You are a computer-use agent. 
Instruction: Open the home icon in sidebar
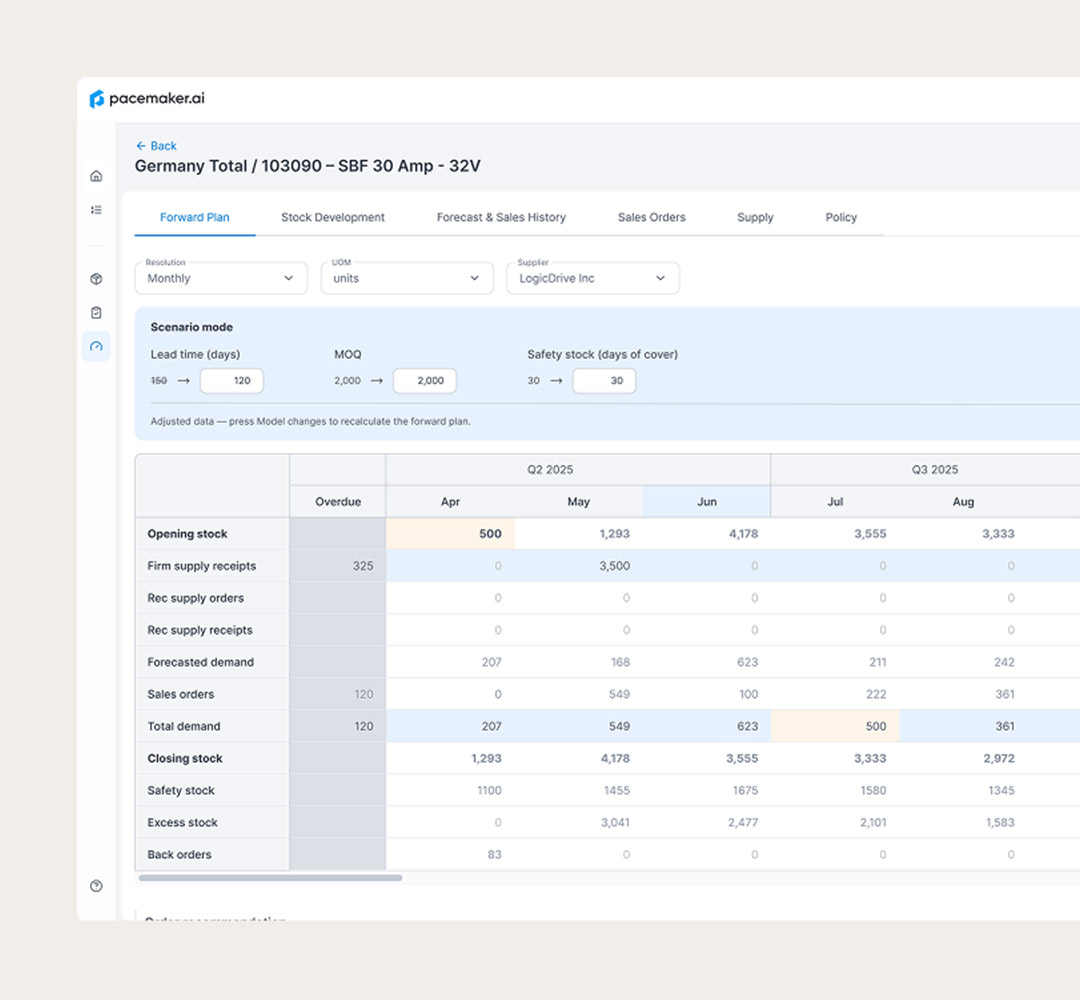[x=96, y=176]
